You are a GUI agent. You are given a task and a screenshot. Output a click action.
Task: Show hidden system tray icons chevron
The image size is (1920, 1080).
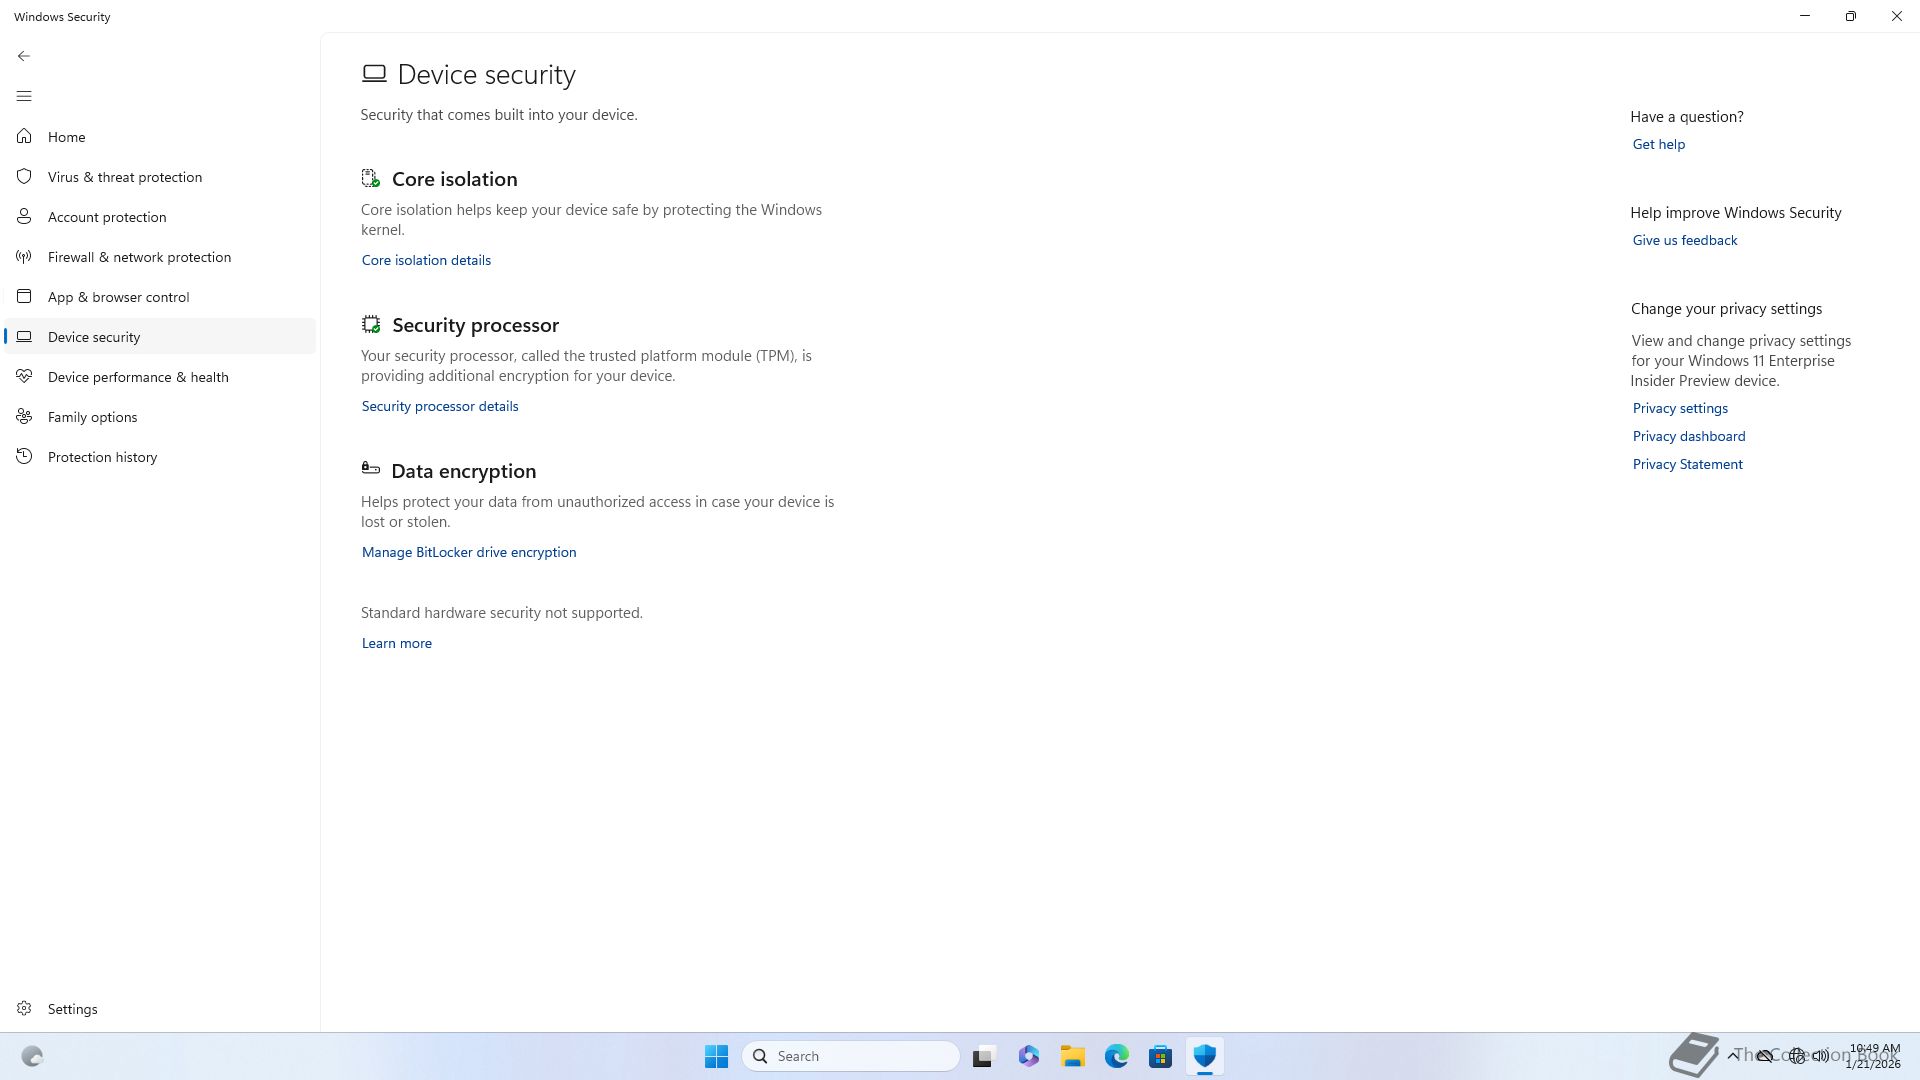1732,1056
